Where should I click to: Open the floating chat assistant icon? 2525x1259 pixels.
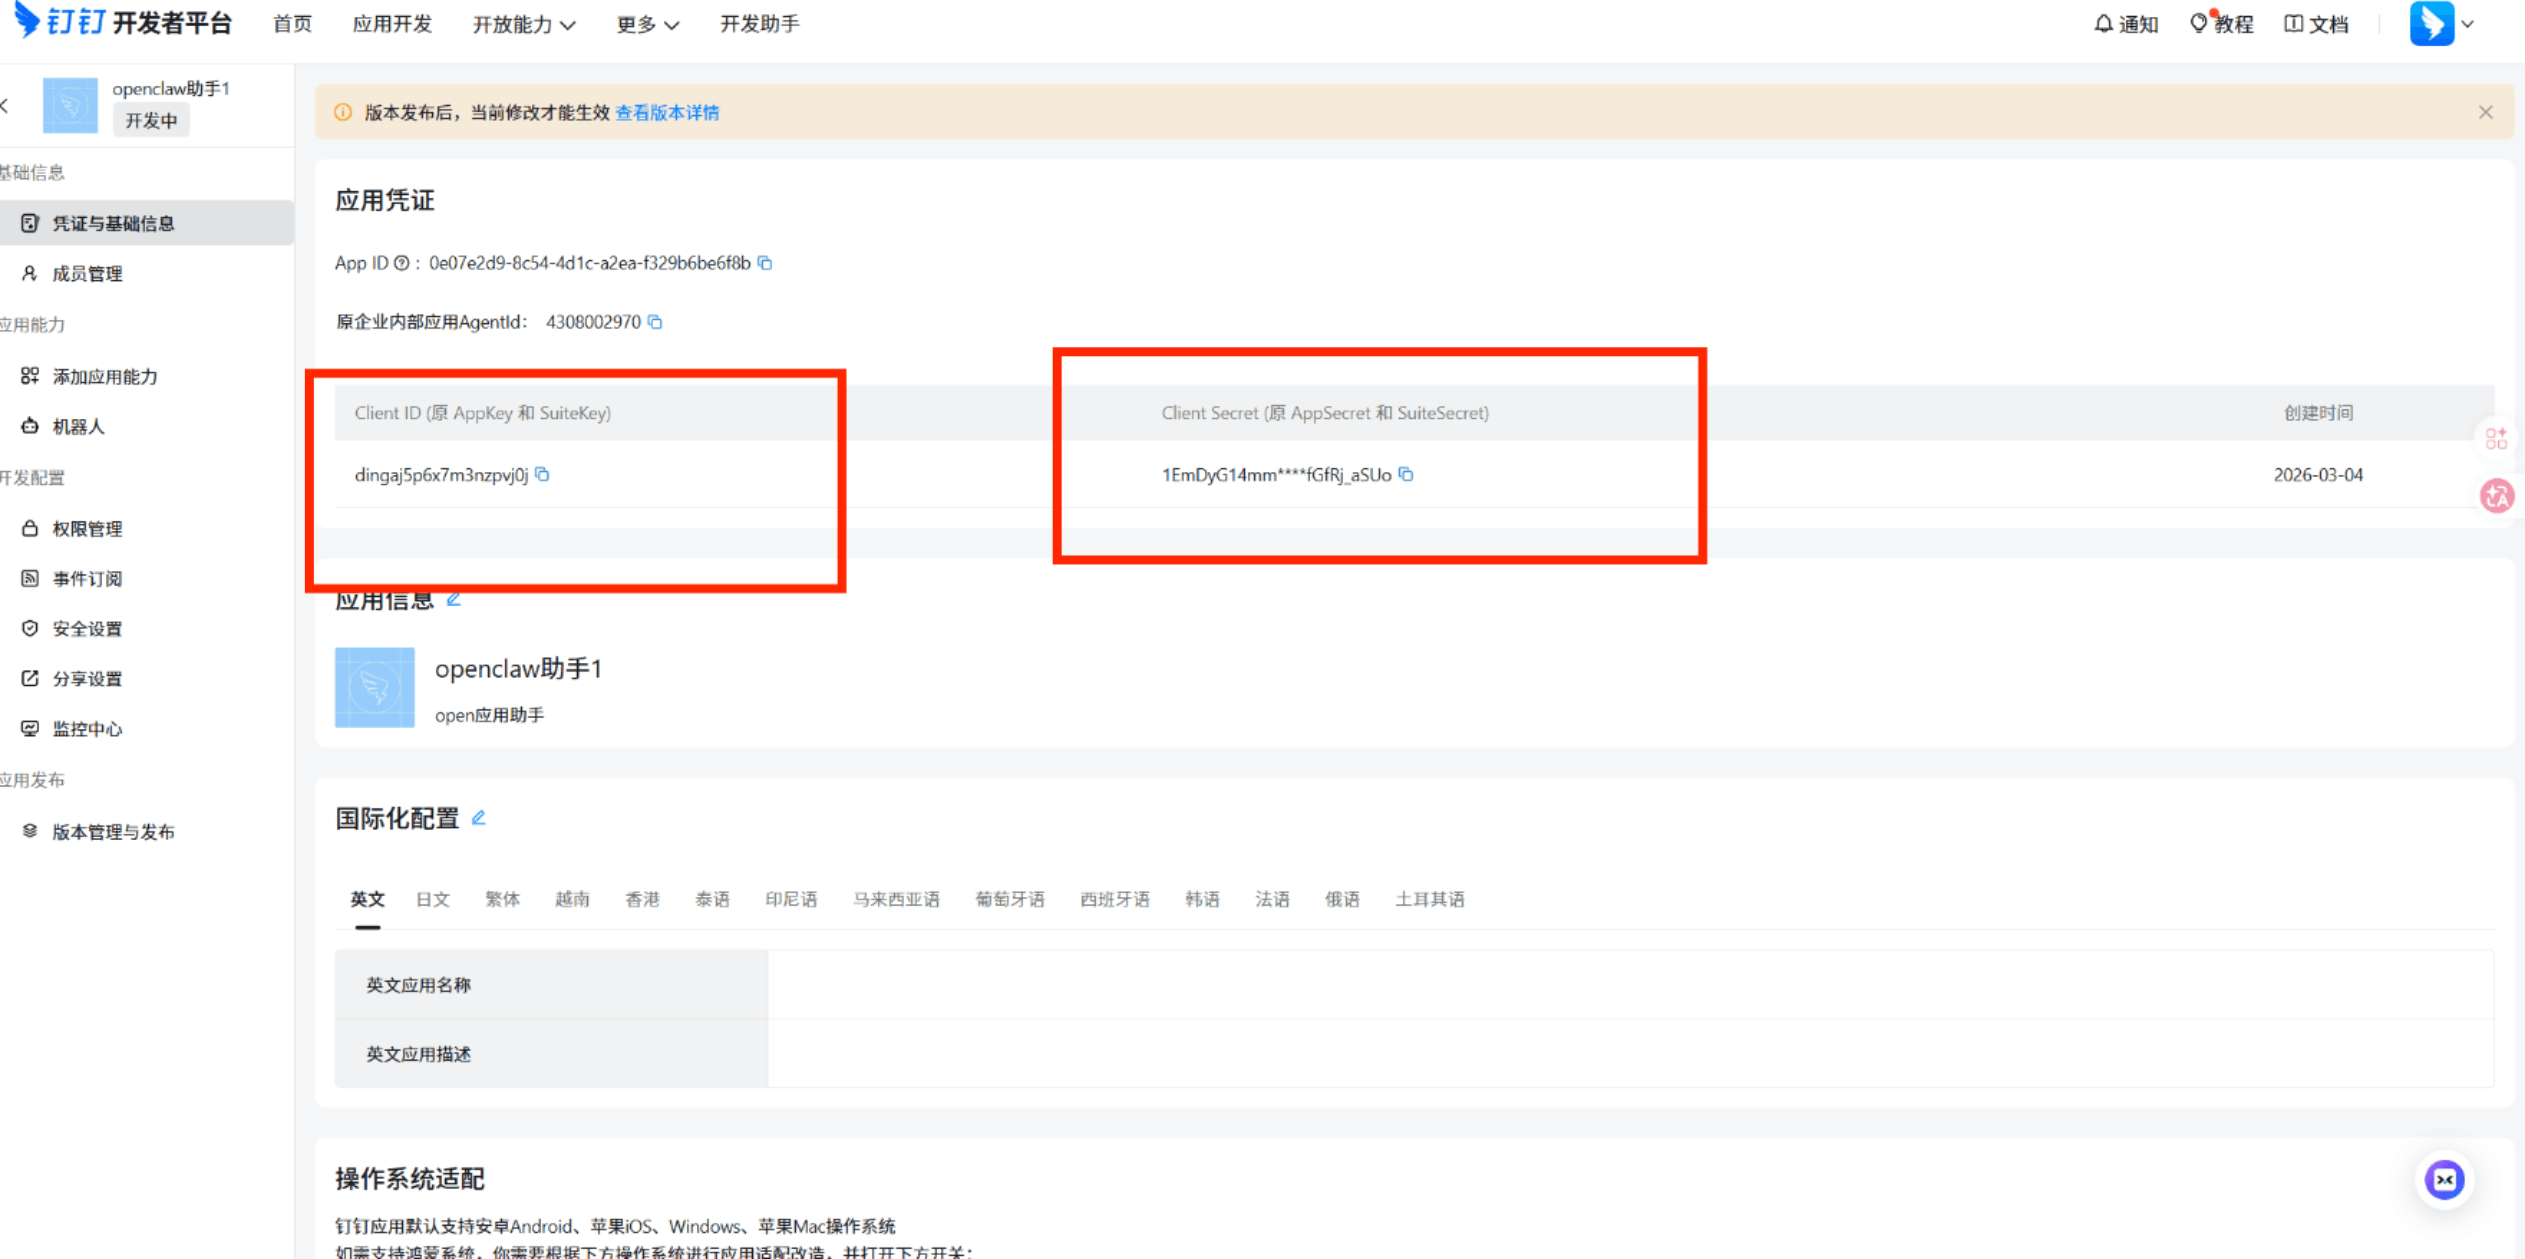click(x=2444, y=1180)
